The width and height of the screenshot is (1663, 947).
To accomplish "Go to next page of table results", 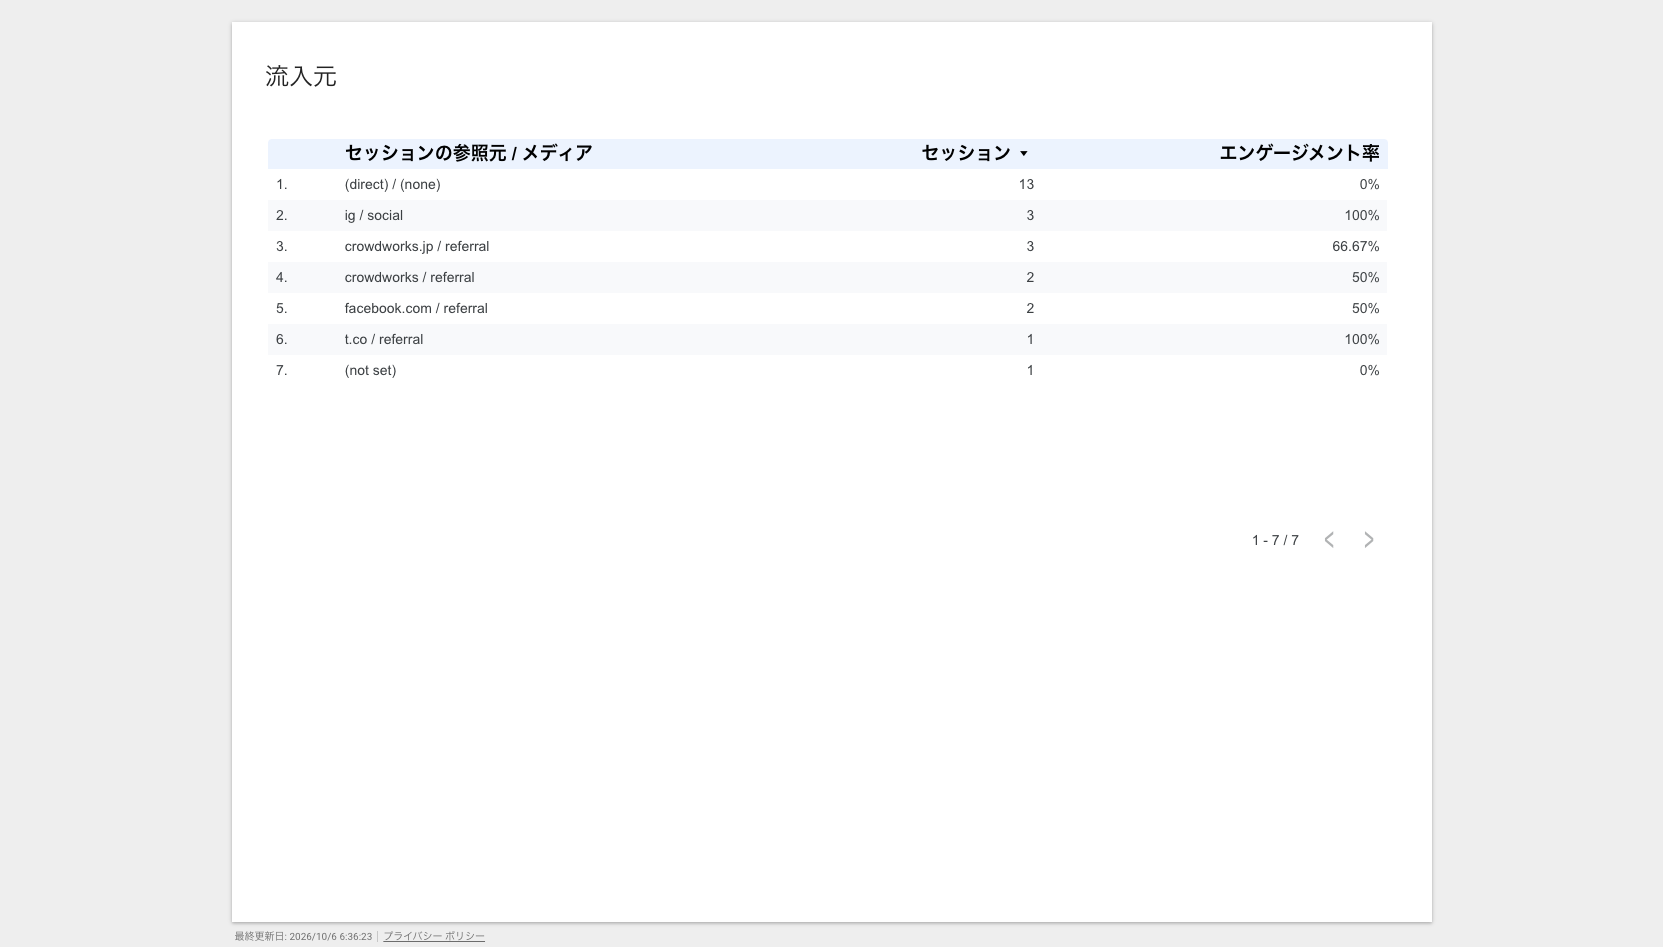I will point(1369,540).
